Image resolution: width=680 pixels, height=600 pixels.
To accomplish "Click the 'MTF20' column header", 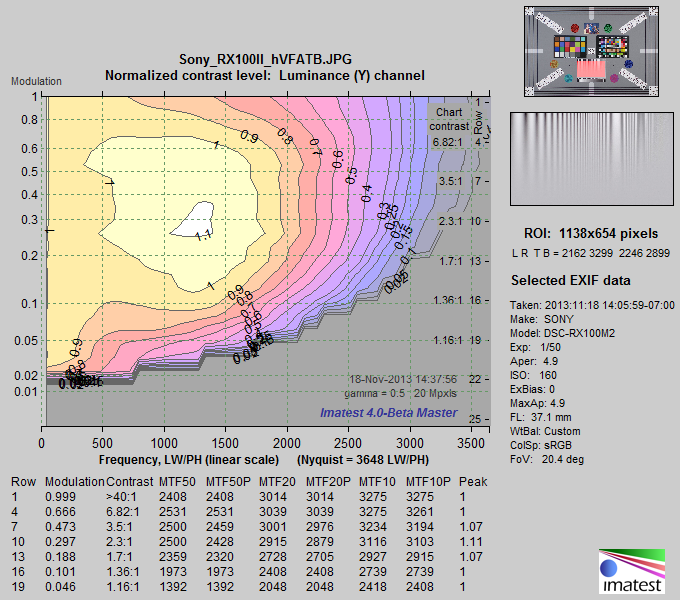I will coord(277,482).
